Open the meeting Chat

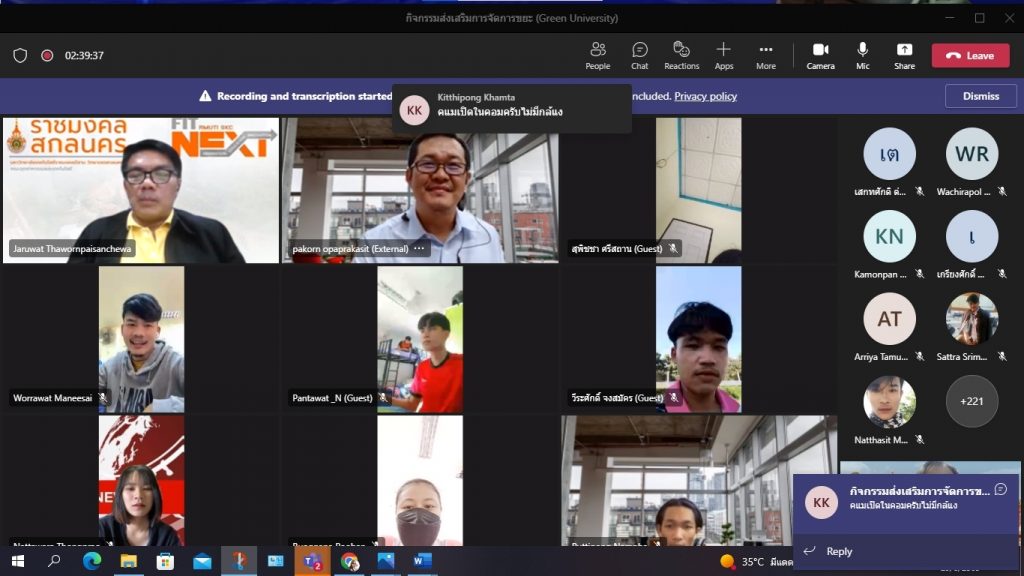coord(639,55)
